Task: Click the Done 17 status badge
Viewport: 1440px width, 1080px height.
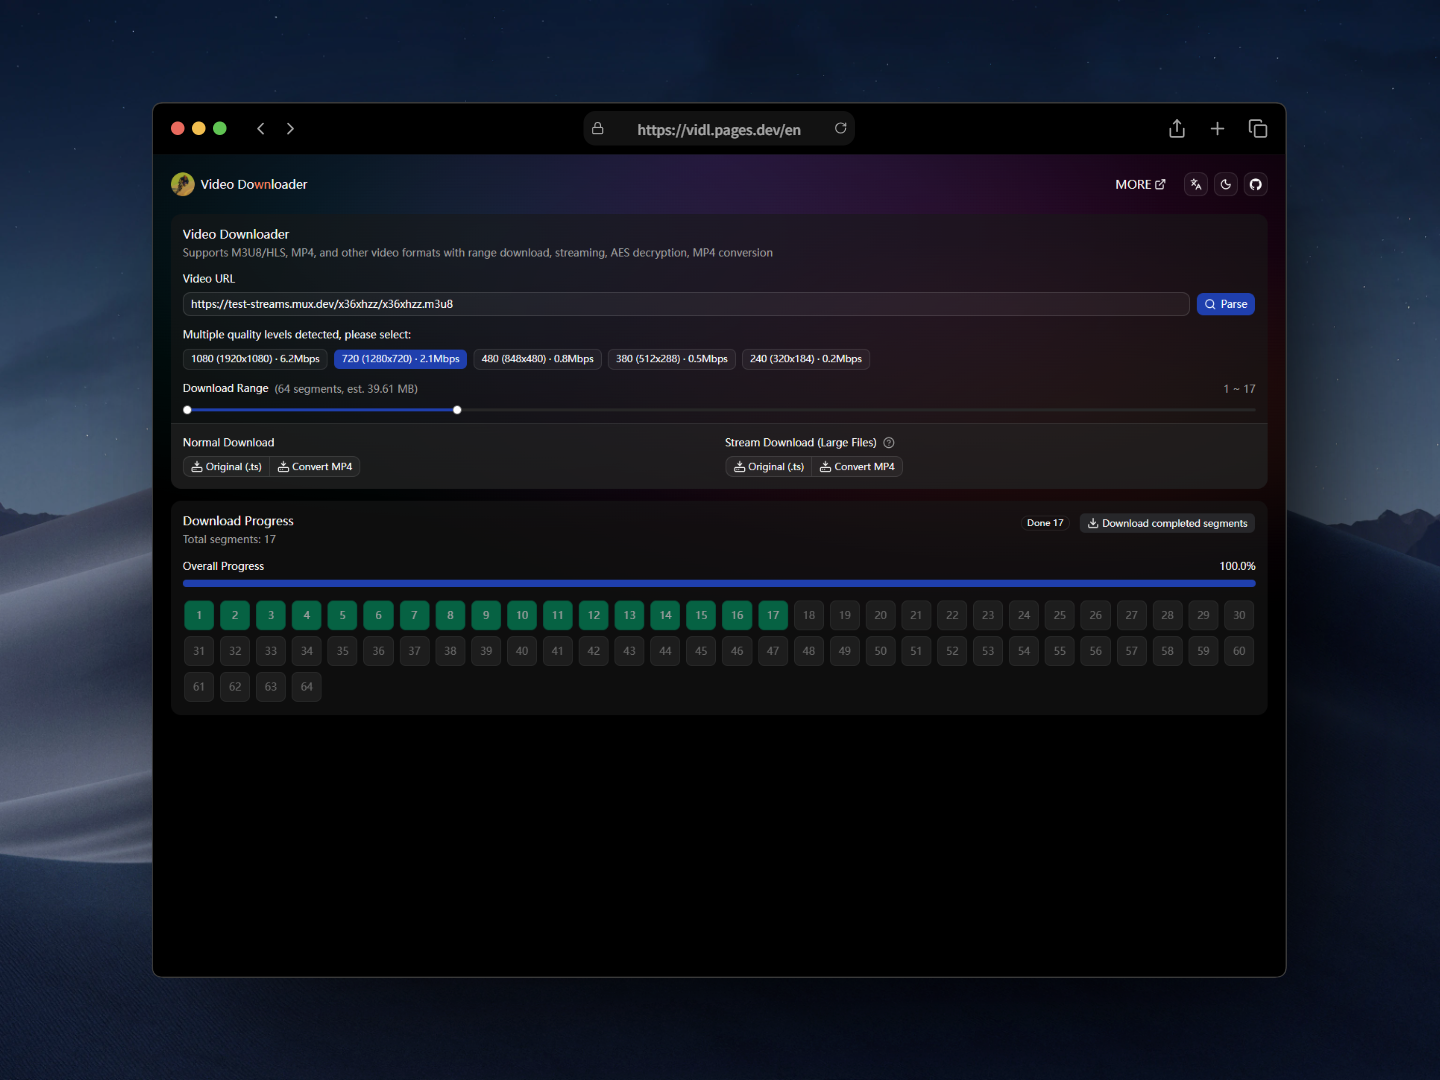Action: [x=1045, y=523]
